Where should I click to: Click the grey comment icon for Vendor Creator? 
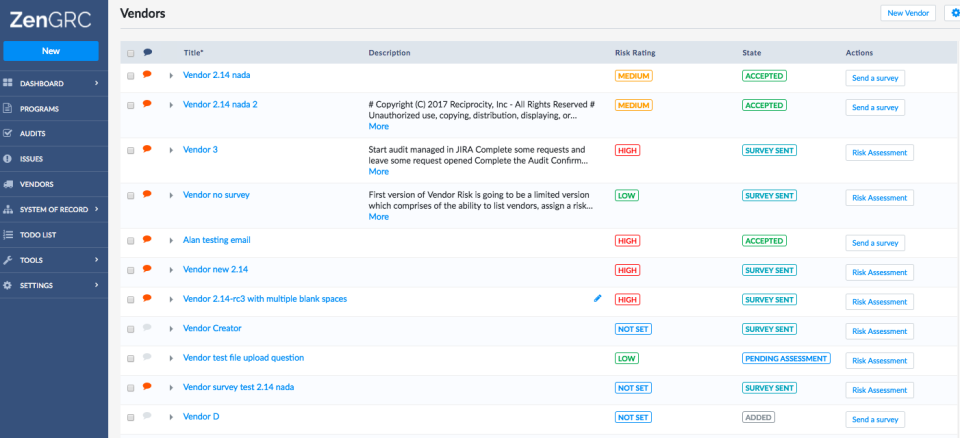[x=147, y=328]
